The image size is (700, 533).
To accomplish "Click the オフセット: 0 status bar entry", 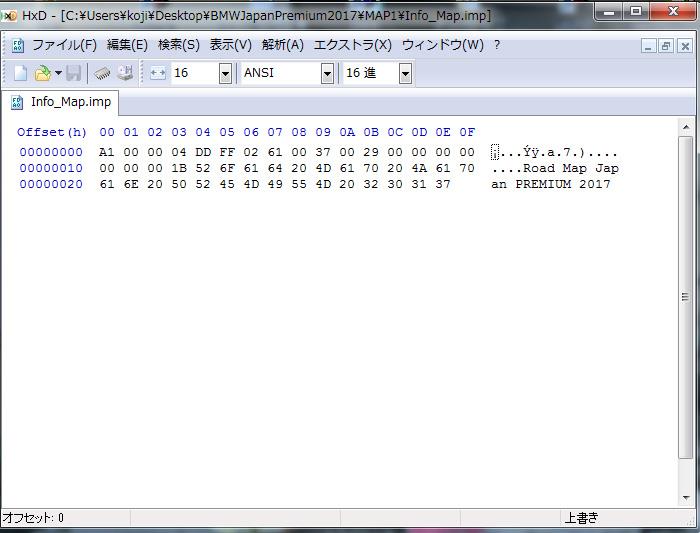I will click(33, 518).
